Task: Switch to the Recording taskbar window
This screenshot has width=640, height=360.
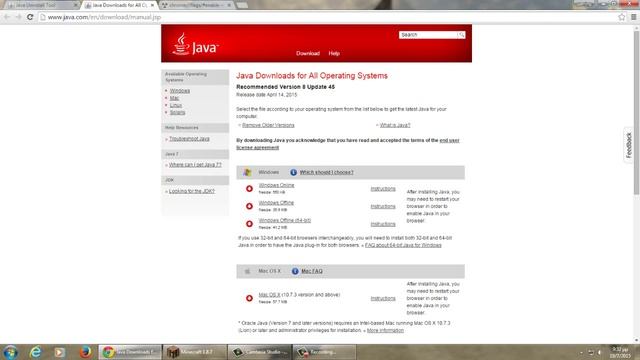Action: 324,352
